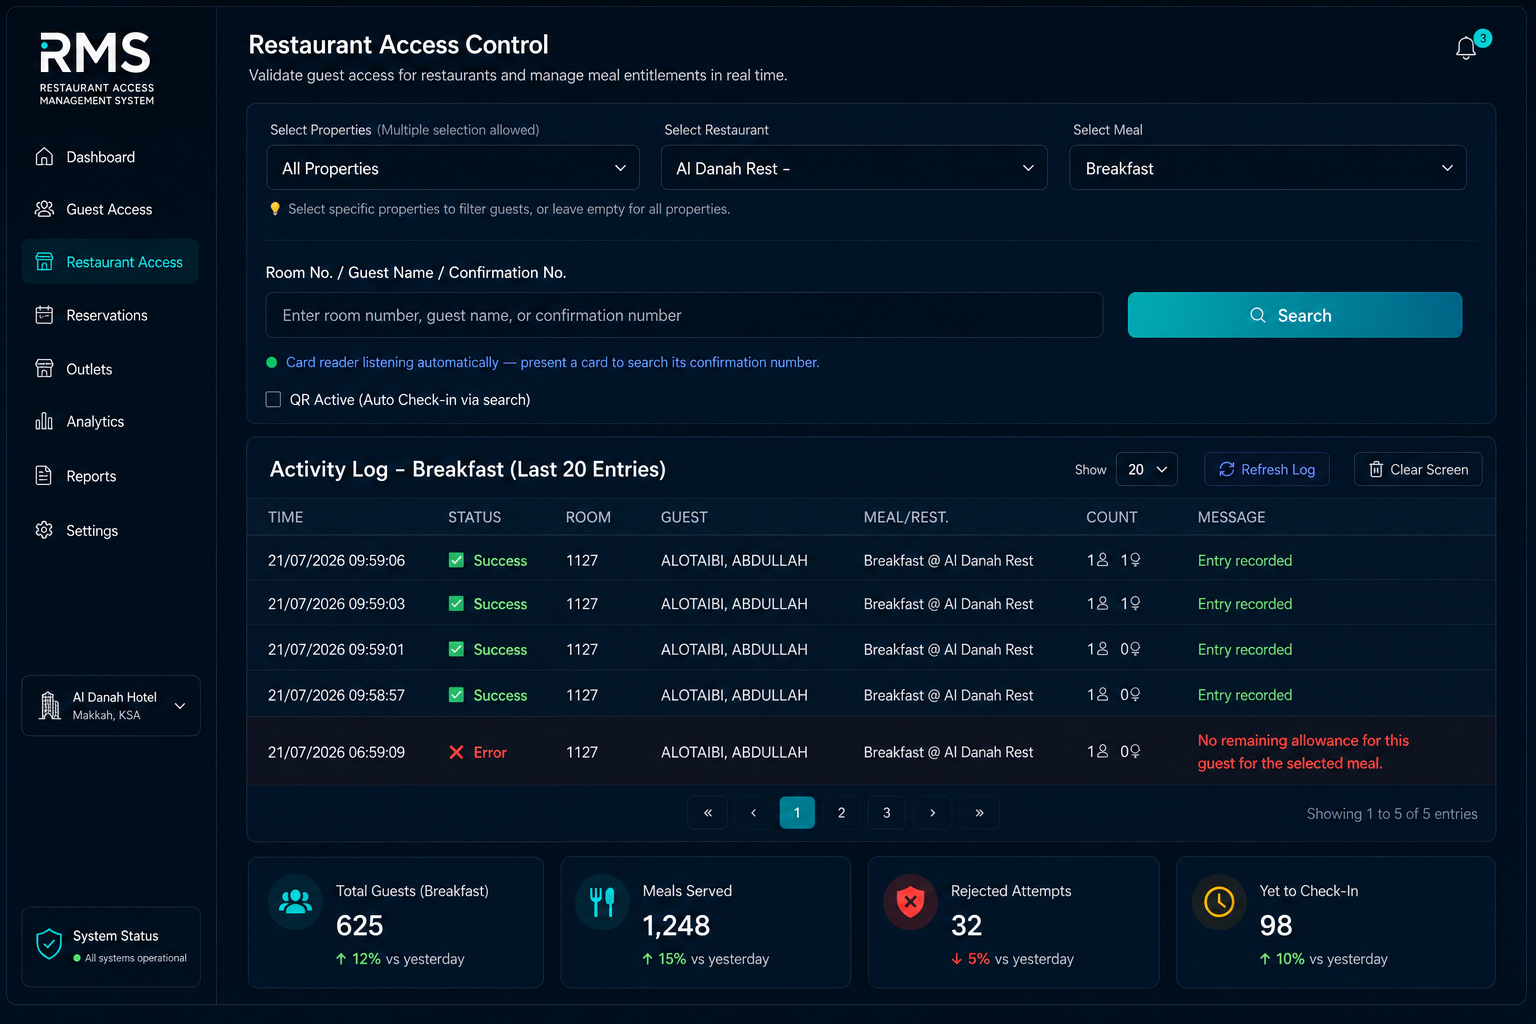The height and width of the screenshot is (1024, 1536).
Task: Click the STATUS column header
Action: [x=475, y=517]
